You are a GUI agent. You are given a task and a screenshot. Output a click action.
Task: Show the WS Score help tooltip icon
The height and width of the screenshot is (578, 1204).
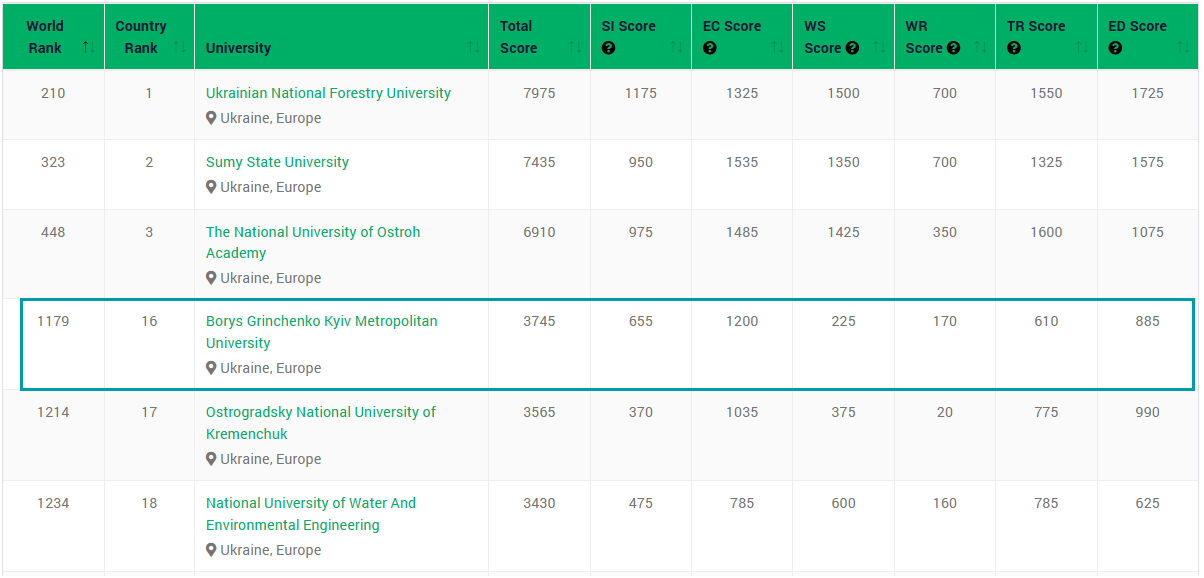pyautogui.click(x=852, y=48)
